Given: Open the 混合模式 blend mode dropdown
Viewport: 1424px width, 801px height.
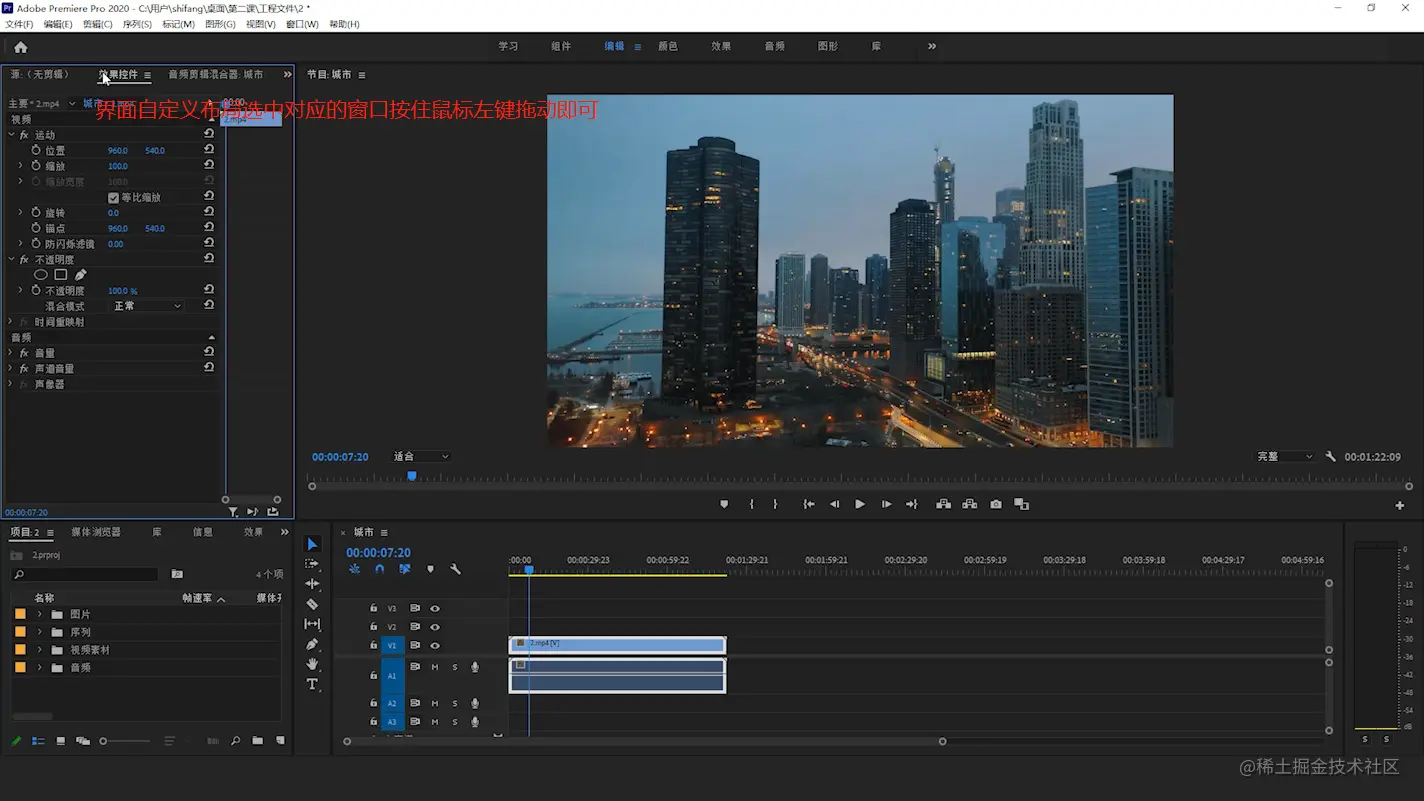Looking at the screenshot, I should point(147,306).
